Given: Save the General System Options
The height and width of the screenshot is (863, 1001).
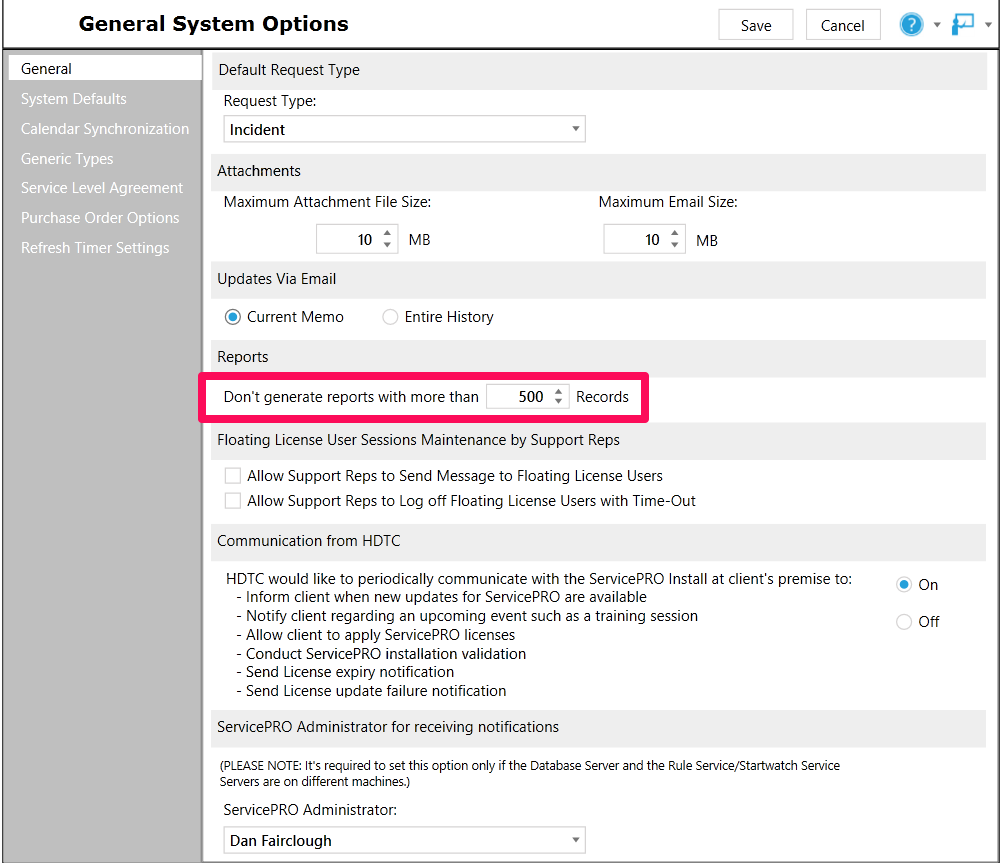Looking at the screenshot, I should click(x=756, y=25).
